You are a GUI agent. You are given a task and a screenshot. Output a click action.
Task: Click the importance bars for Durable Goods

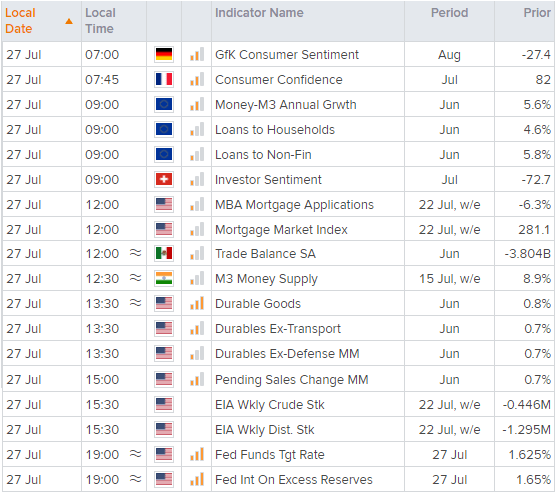pyautogui.click(x=197, y=303)
